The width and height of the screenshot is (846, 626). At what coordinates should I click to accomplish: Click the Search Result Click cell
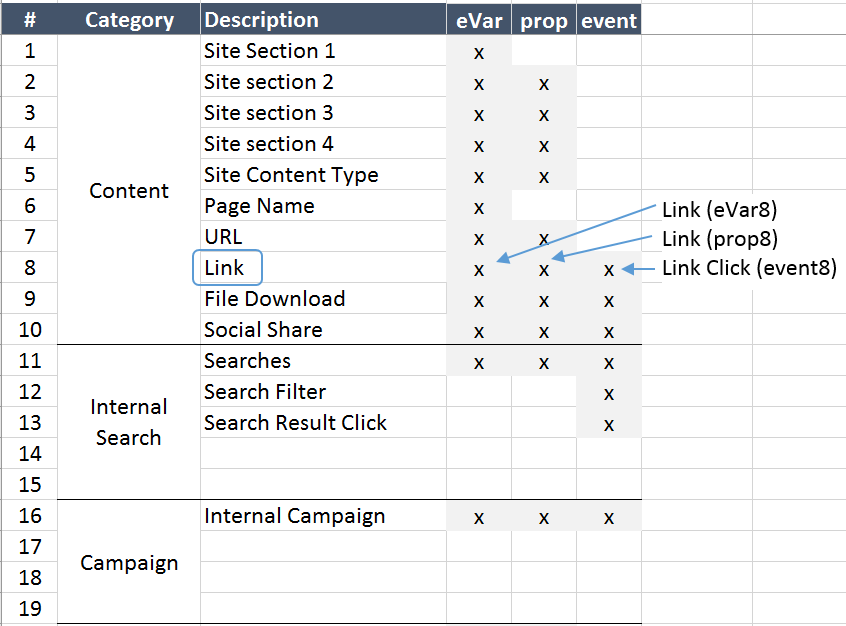pyautogui.click(x=323, y=423)
